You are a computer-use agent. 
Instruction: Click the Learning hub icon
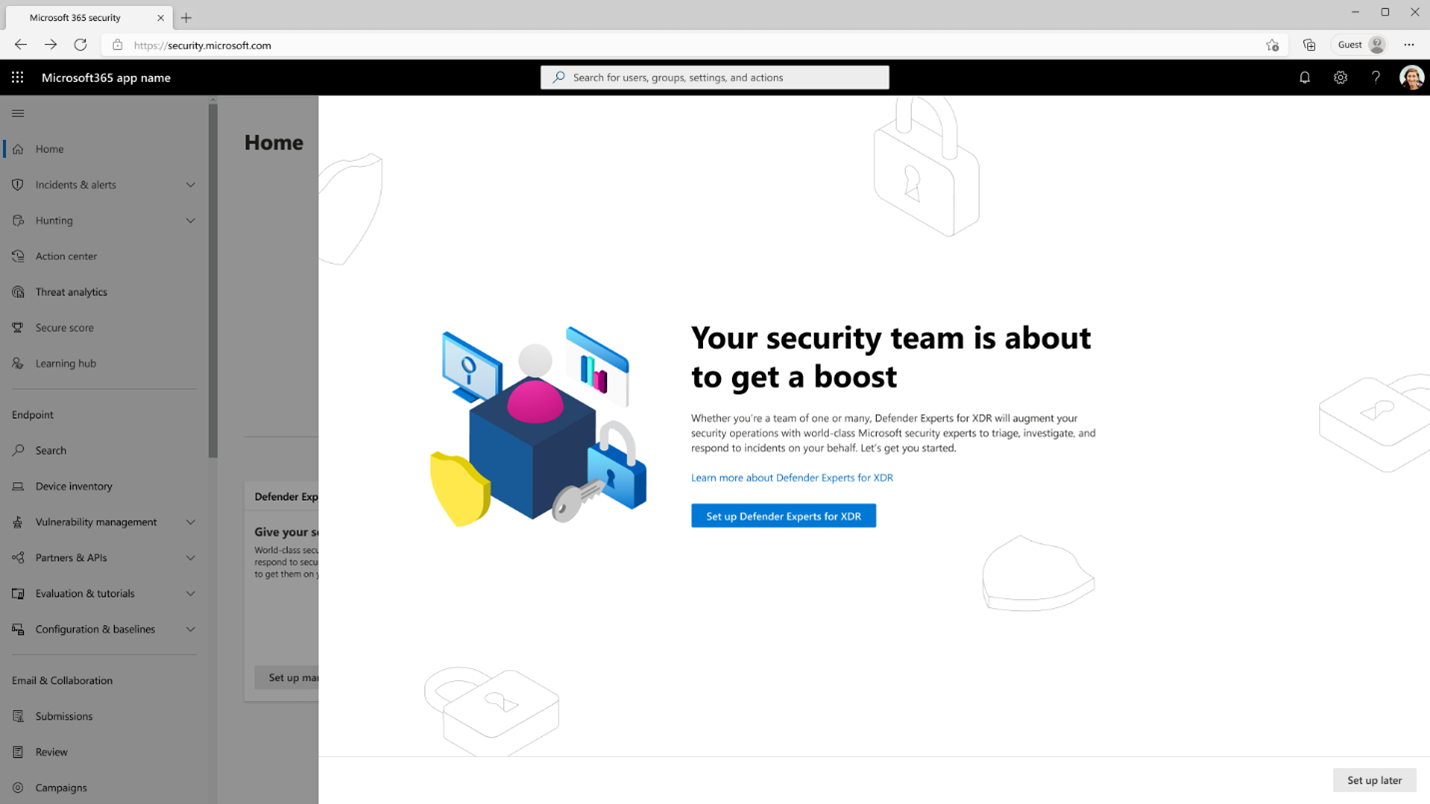18,364
